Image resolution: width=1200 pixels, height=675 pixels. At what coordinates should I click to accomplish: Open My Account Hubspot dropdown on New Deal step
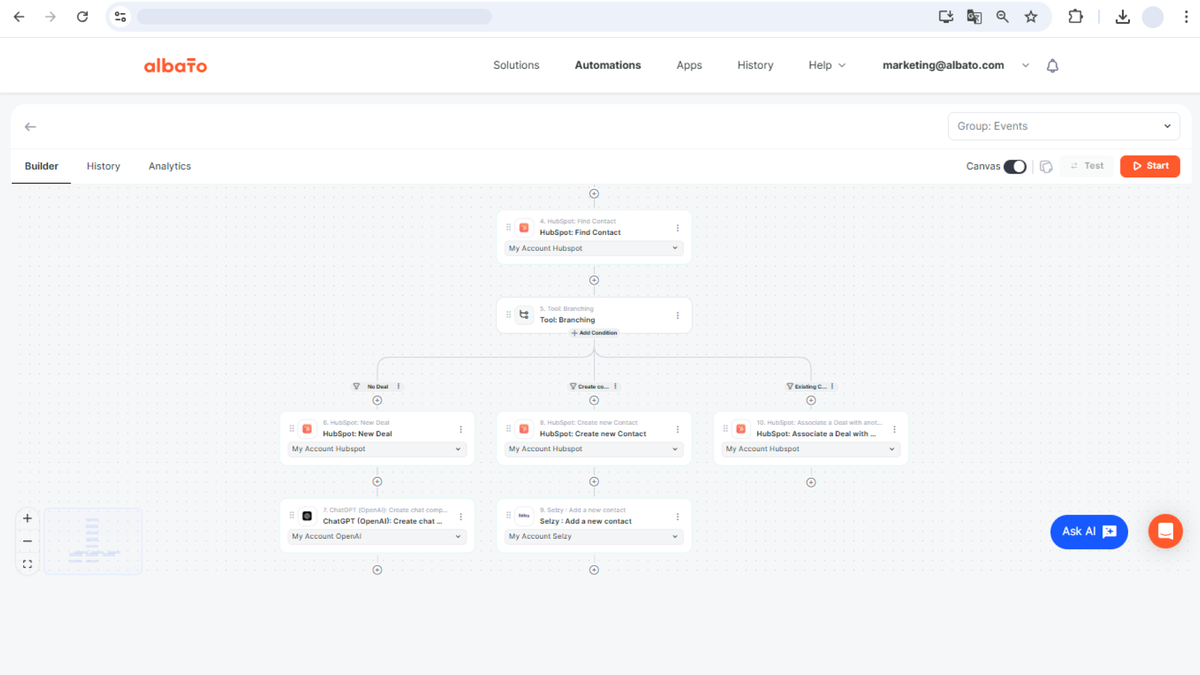(377, 449)
